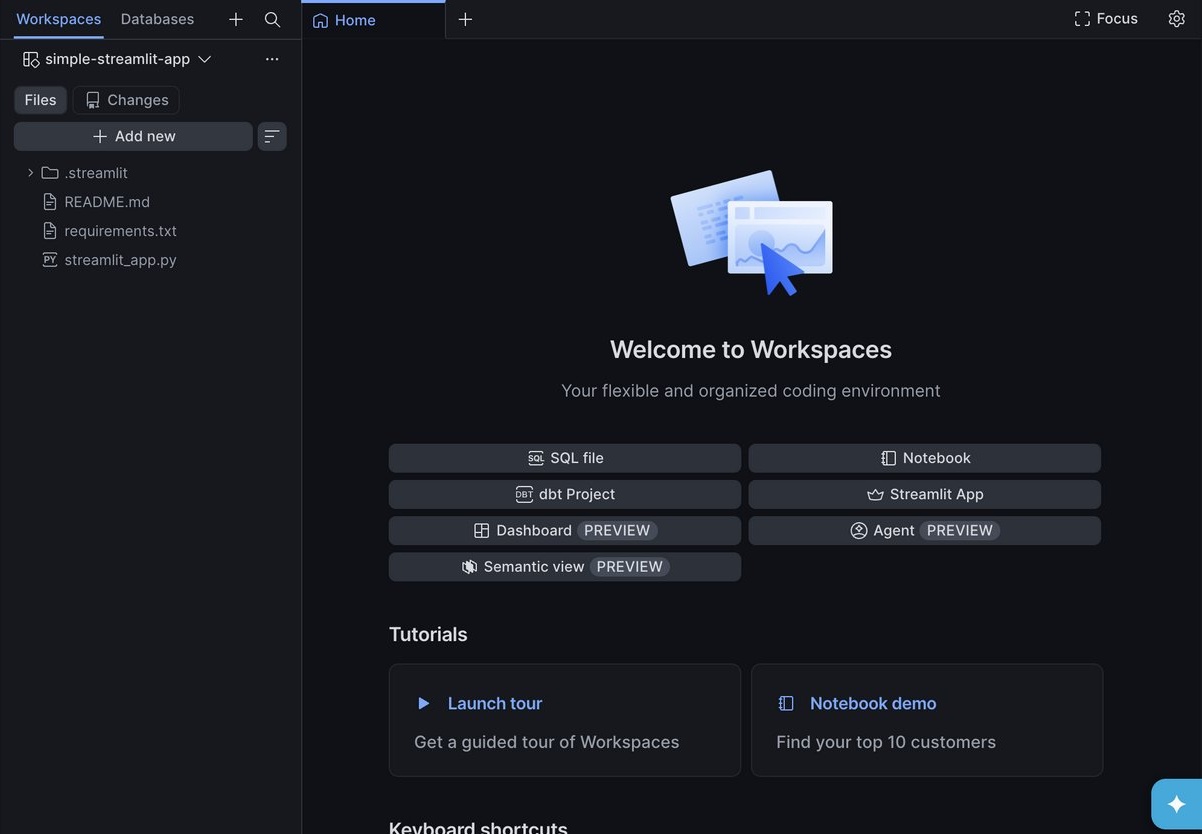Screen dimensions: 1202x834
Task: Switch to the Databases tab
Action: [x=158, y=19]
